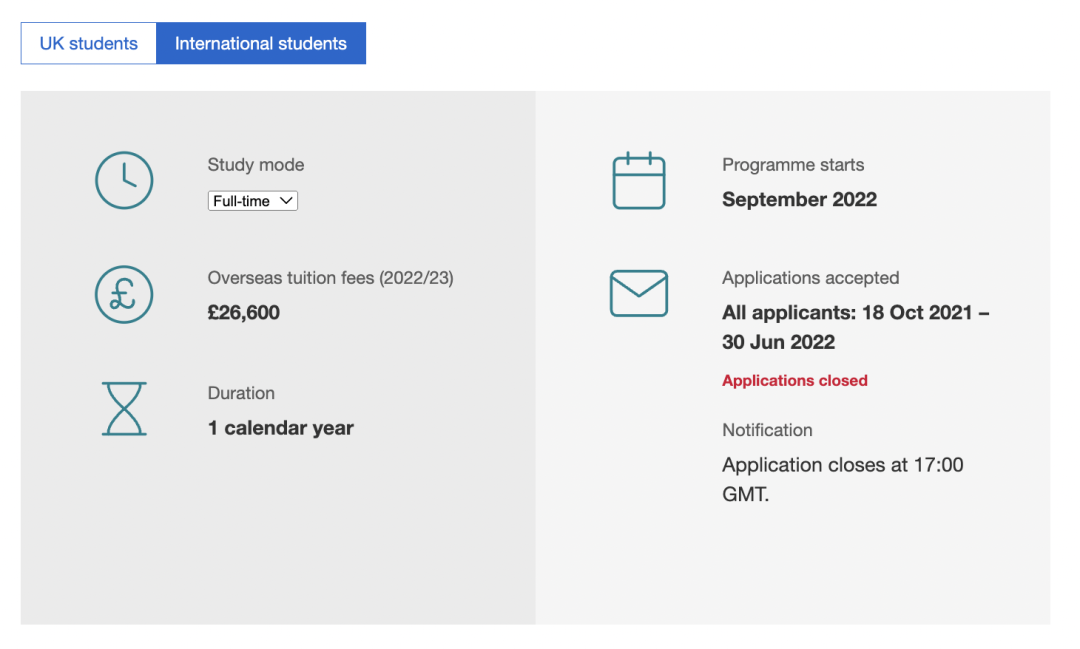Click the All applicants date range text
Viewport: 1080px width, 649px height.
[855, 327]
